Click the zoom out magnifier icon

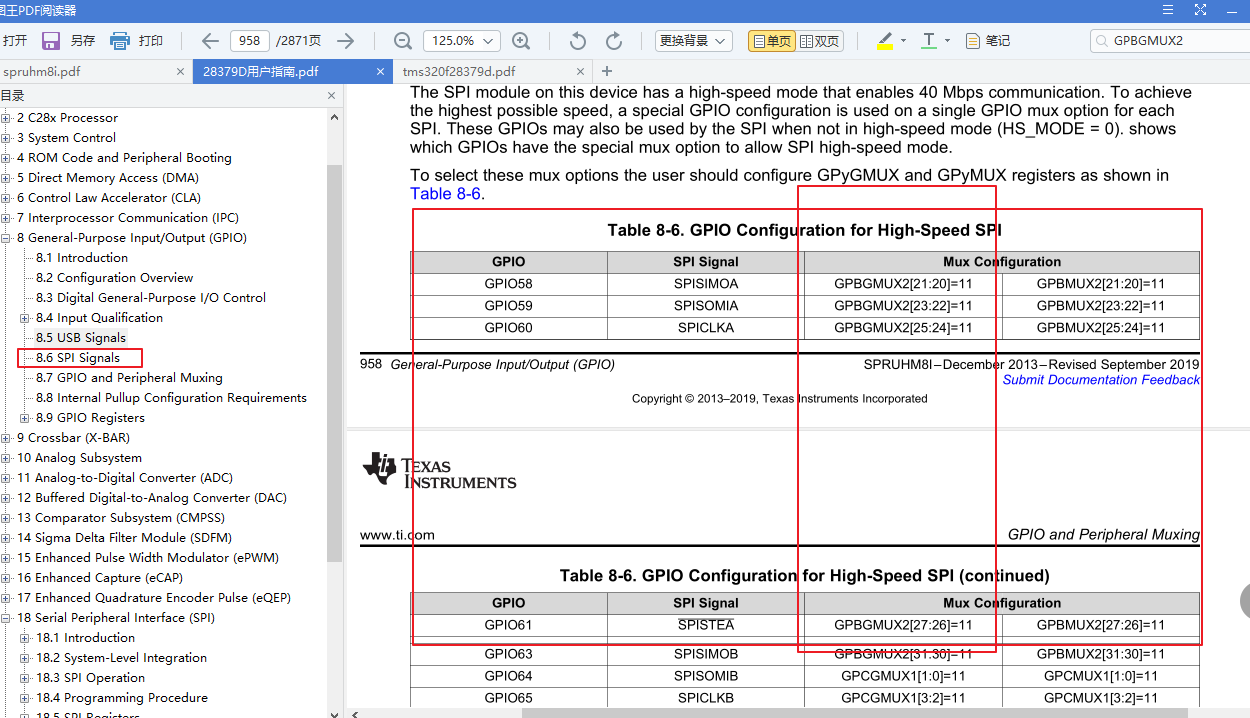pos(403,41)
